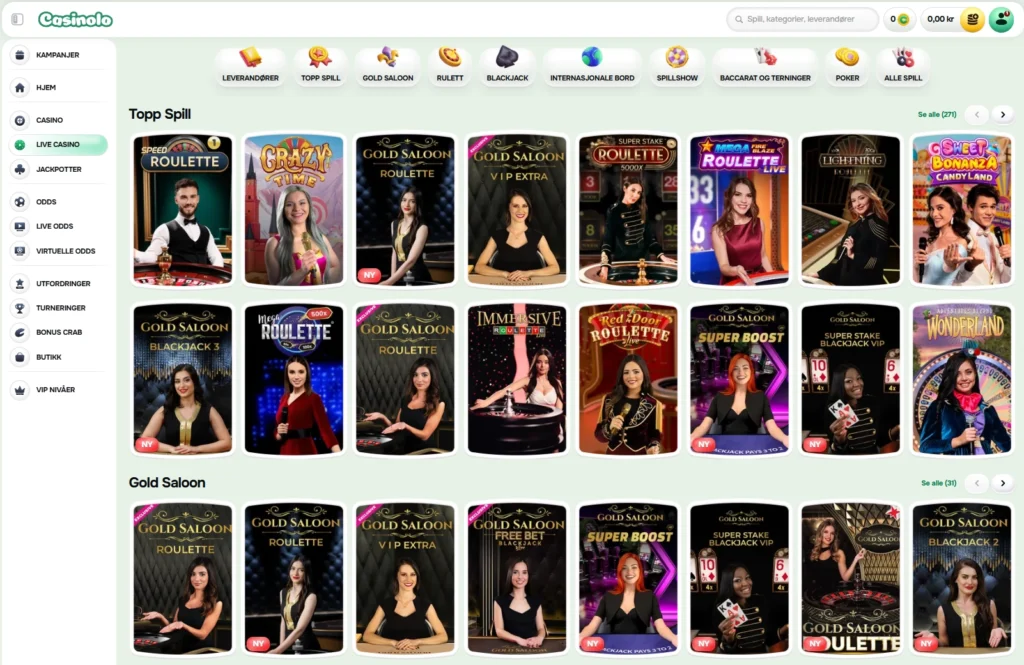Open the Lightning Roulette game

tap(850, 210)
